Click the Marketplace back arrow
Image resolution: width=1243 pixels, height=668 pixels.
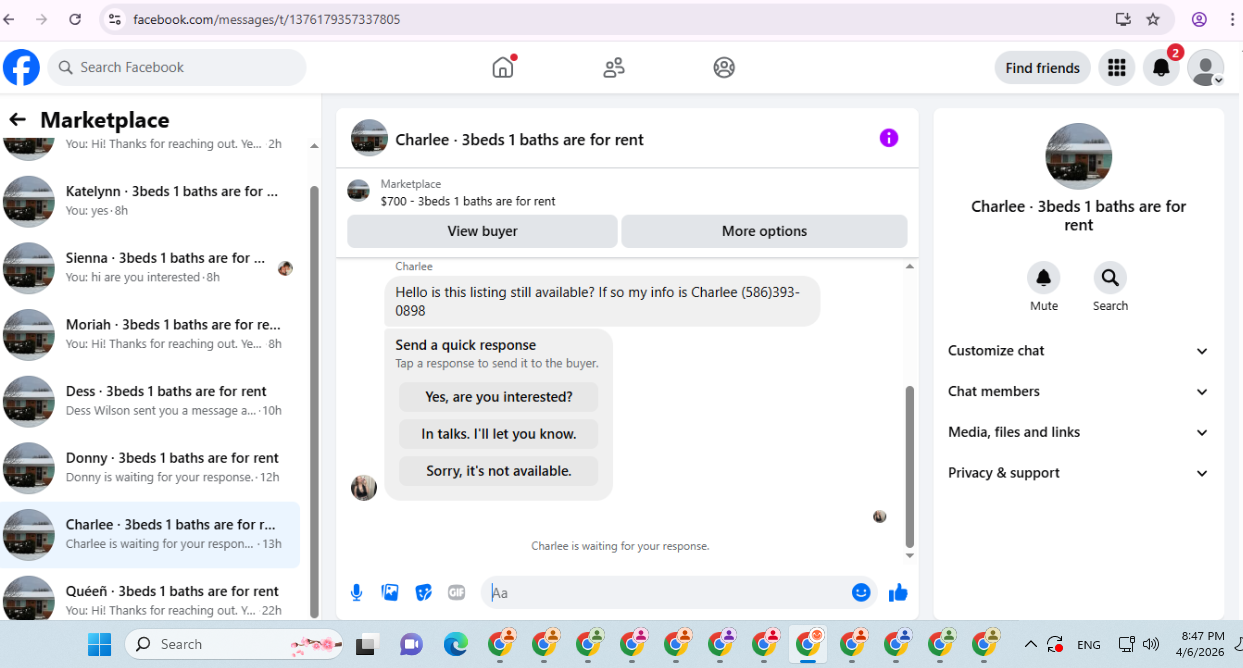[x=17, y=120]
